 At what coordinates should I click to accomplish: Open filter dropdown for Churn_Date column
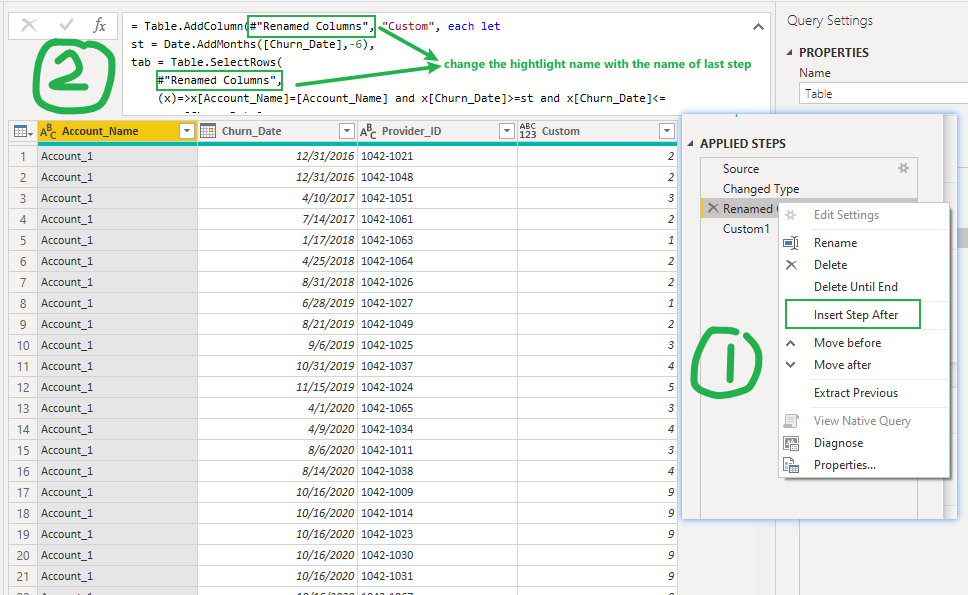coord(347,131)
